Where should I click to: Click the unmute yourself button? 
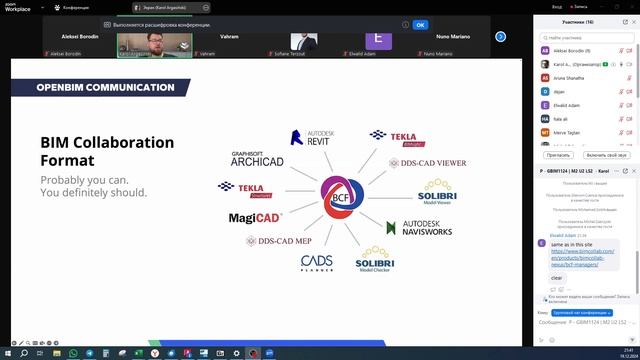[607, 155]
